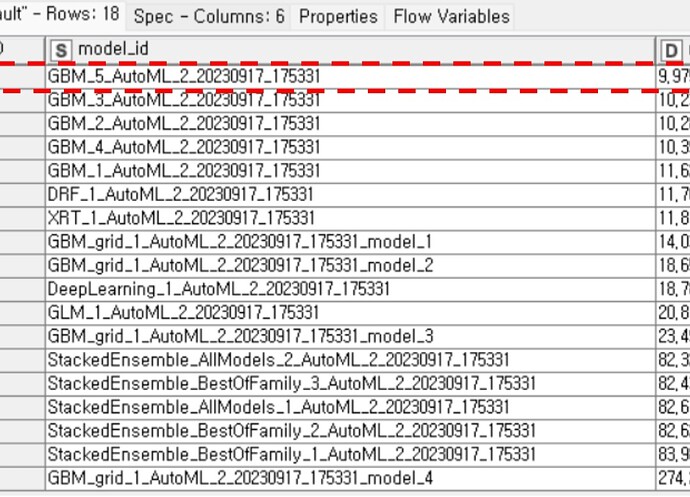Click the GBM_grid_1 model_1 cell
Image resolution: width=690 pixels, height=497 pixels.
240,241
